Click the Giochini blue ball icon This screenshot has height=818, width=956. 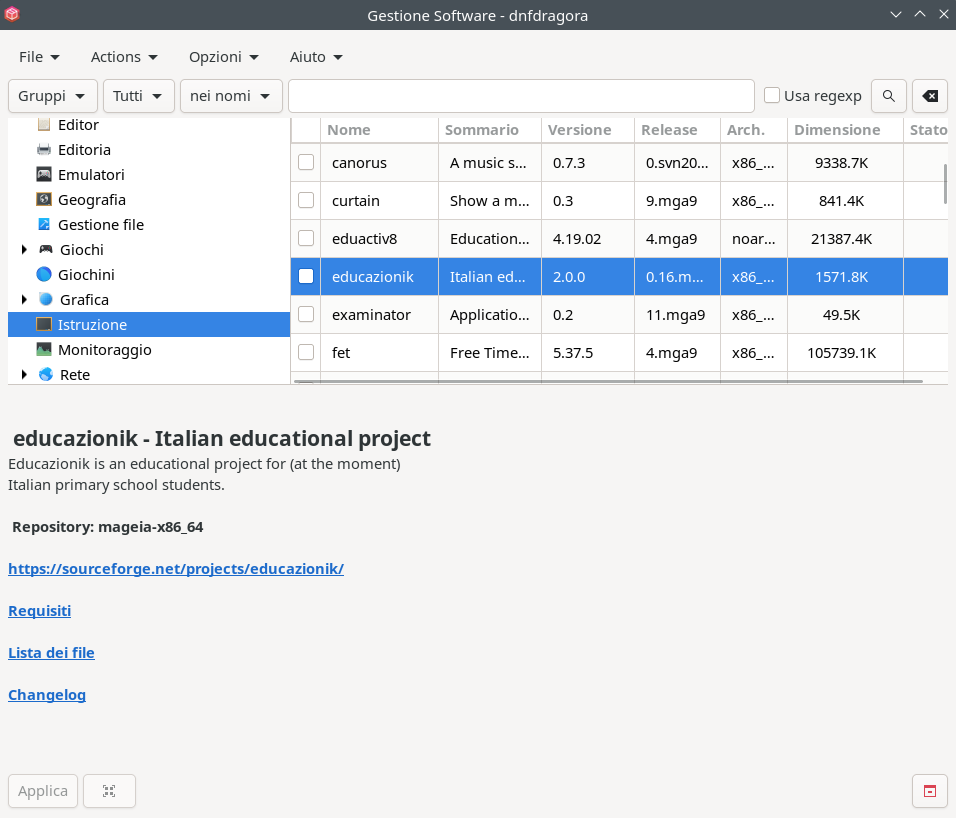(x=44, y=274)
